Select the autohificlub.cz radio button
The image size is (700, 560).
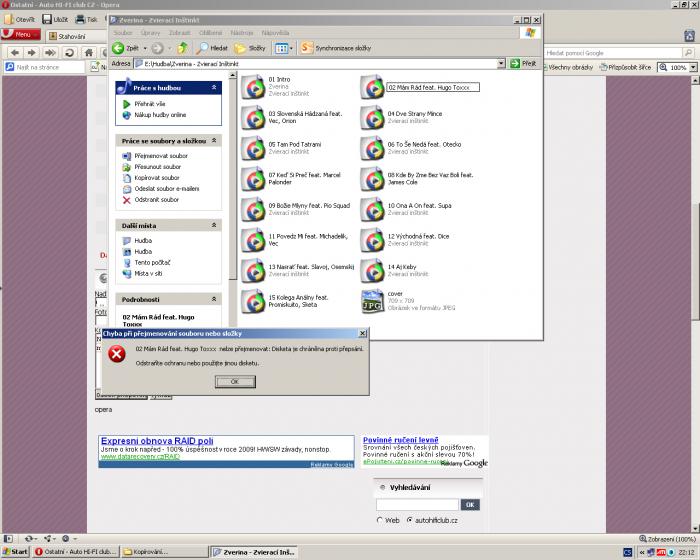click(x=408, y=521)
